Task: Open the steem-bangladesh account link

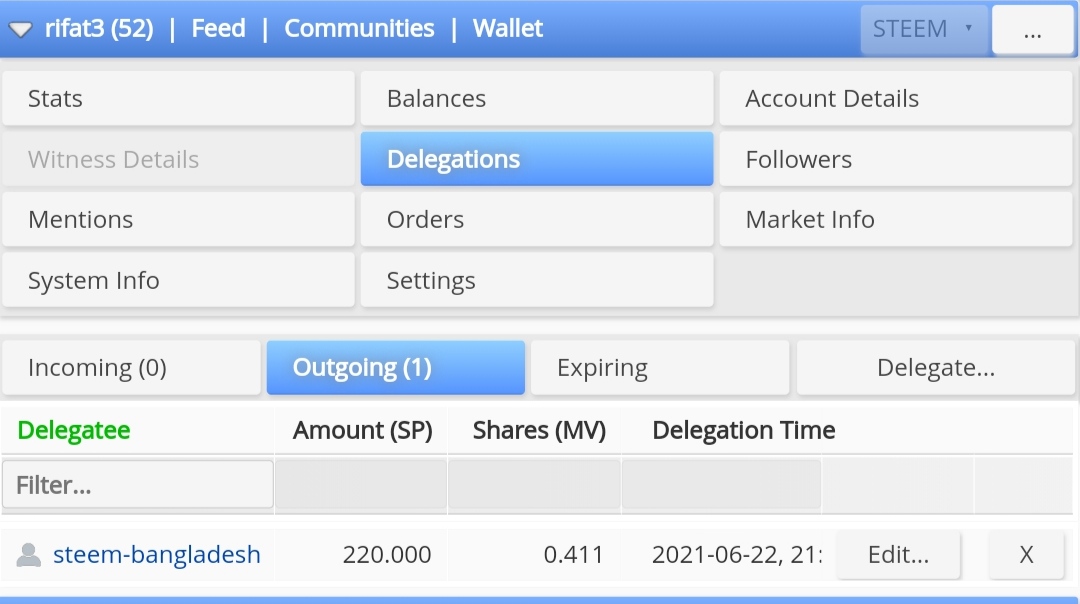Action: pyautogui.click(x=157, y=554)
